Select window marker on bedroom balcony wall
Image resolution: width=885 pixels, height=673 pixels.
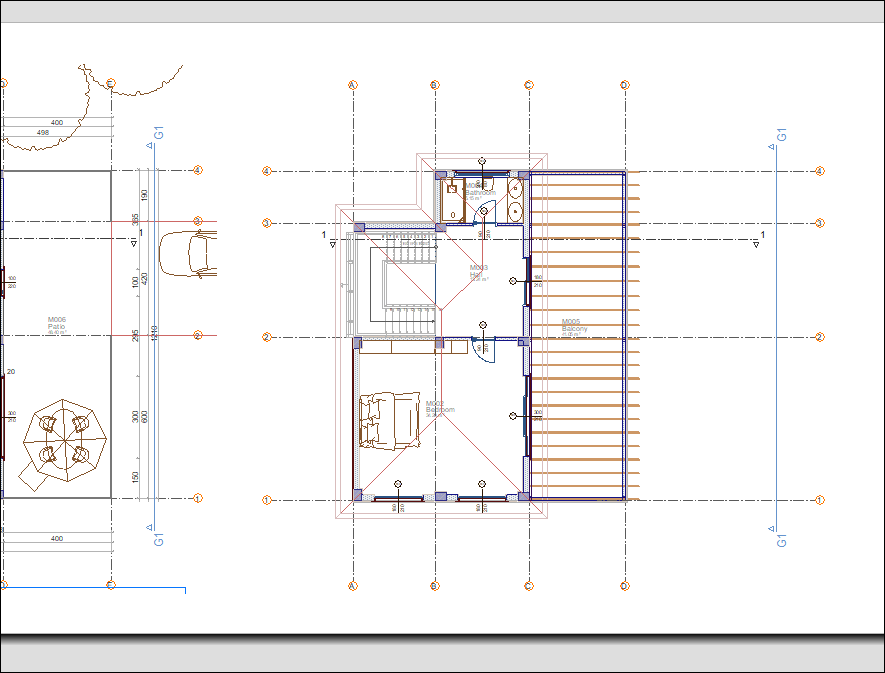click(x=513, y=416)
